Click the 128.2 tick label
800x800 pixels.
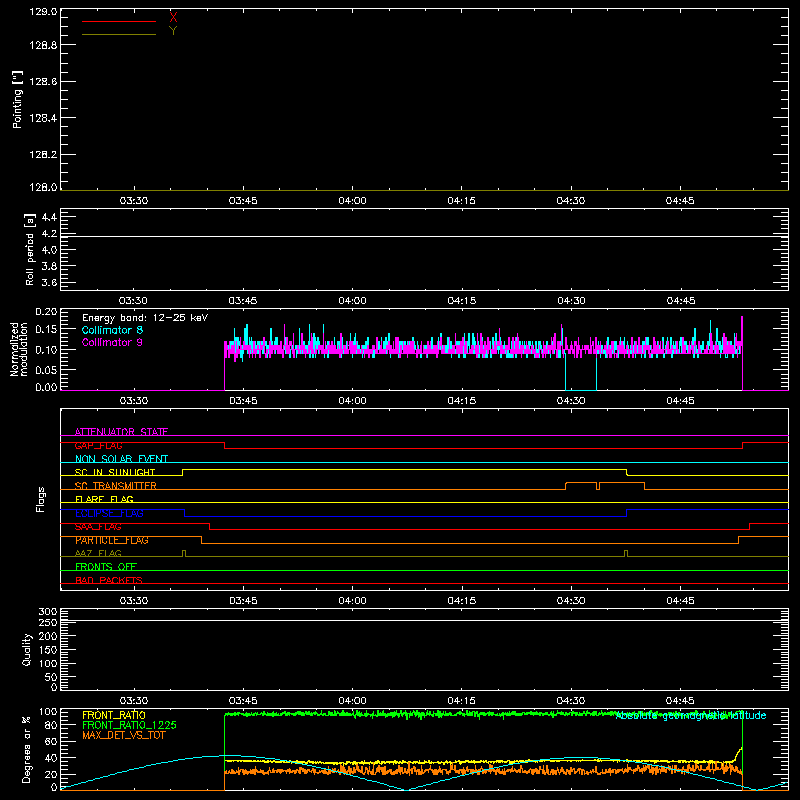[x=43, y=155]
